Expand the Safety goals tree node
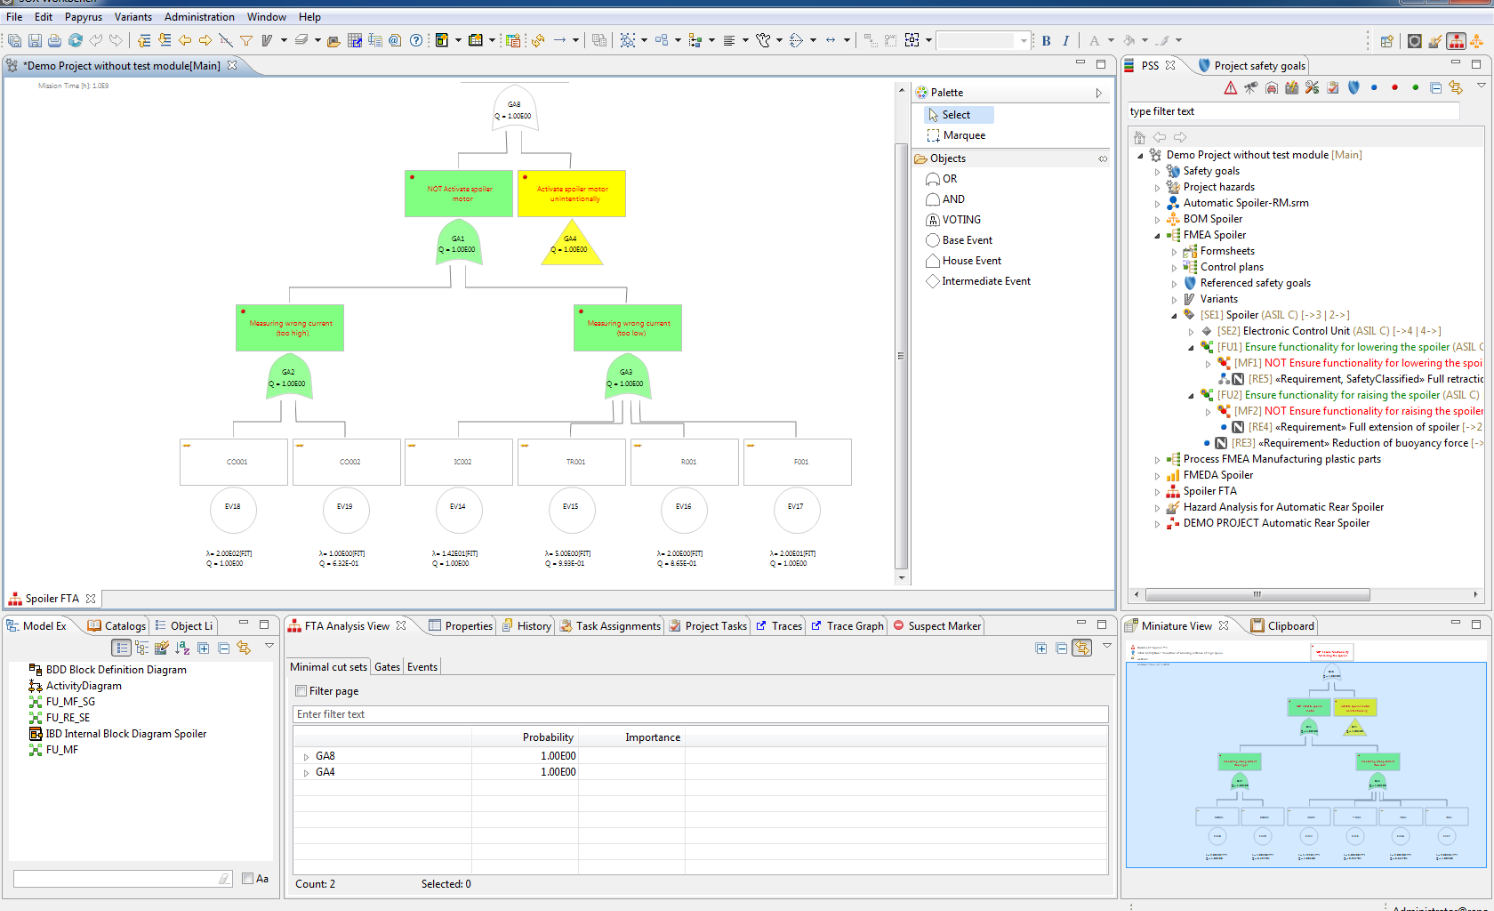 (x=1158, y=171)
